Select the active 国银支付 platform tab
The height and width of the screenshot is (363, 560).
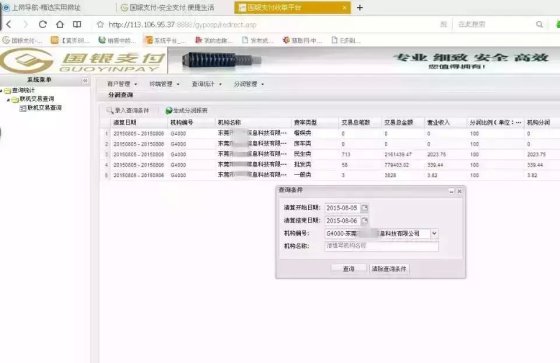coord(292,8)
